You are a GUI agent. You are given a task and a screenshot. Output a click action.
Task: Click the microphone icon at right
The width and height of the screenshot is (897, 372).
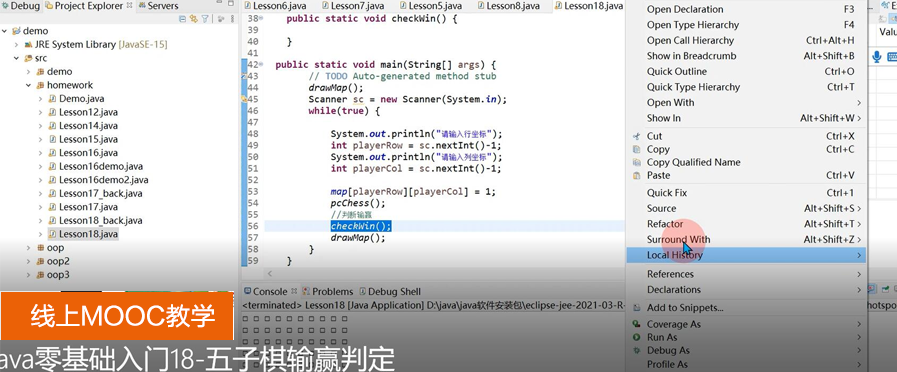coord(876,57)
